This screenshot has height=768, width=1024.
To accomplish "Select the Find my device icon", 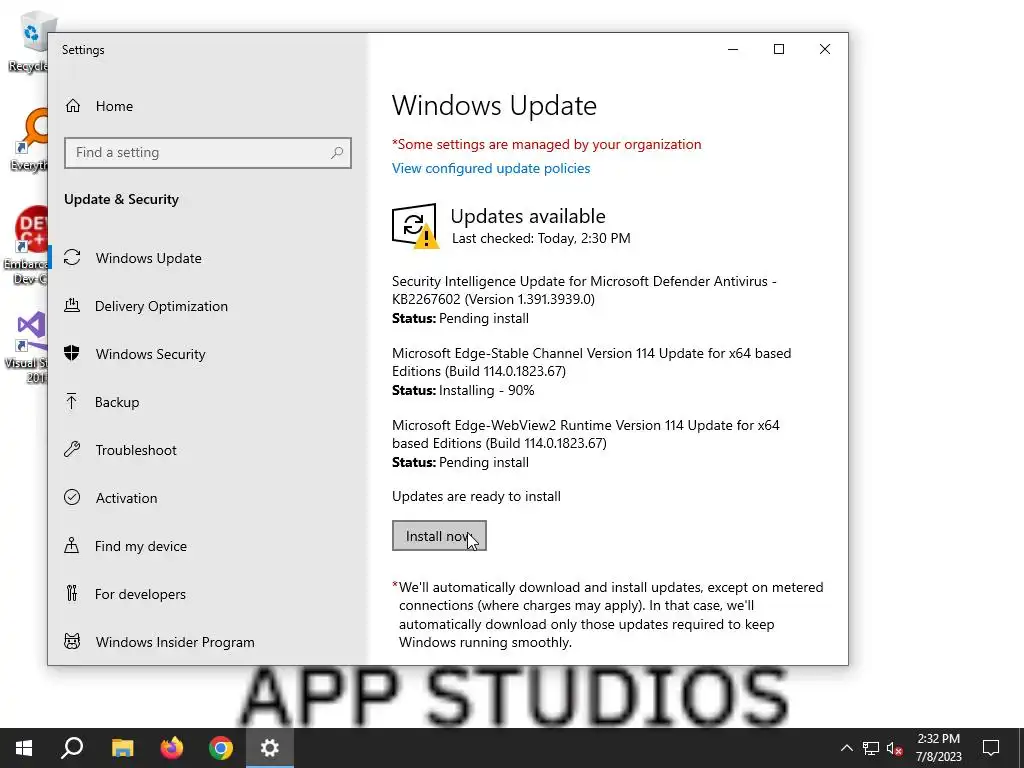I will pyautogui.click(x=72, y=545).
